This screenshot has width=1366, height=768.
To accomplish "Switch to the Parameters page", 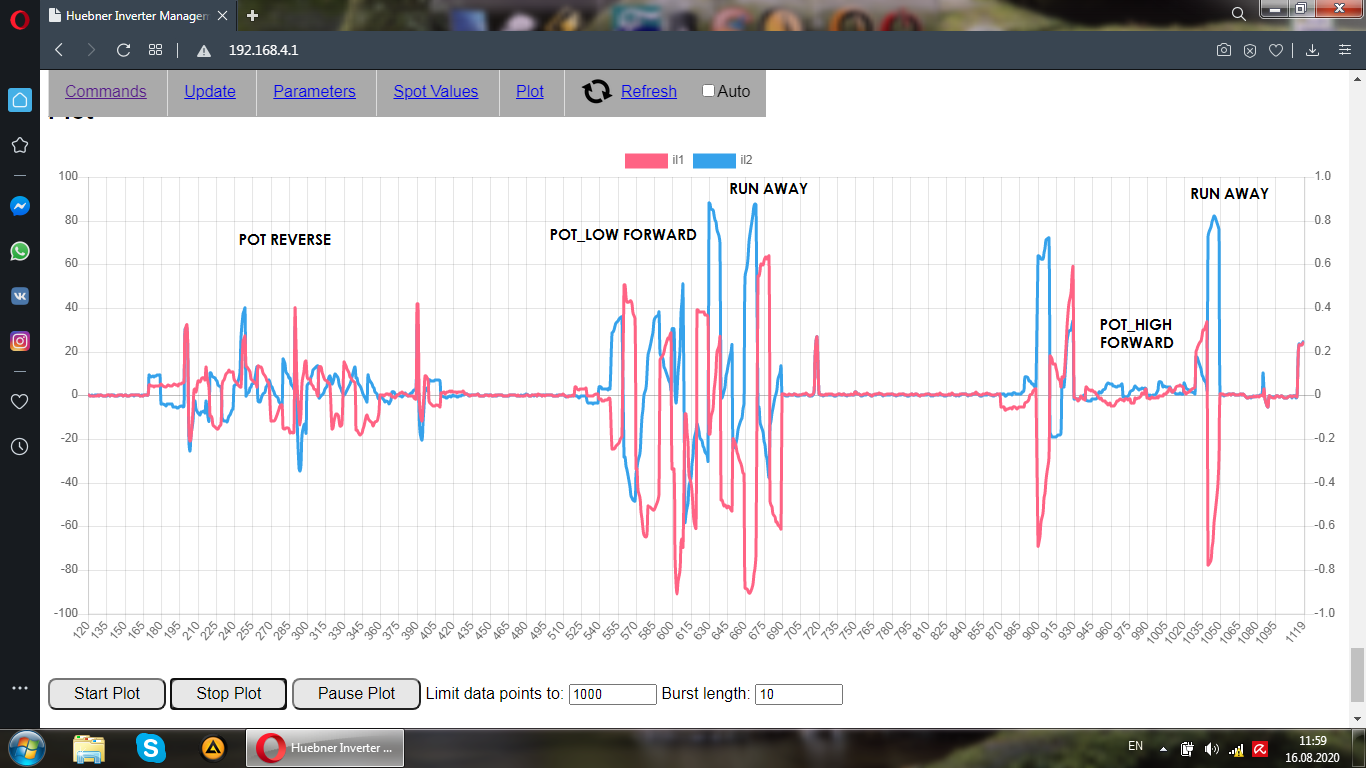I will (314, 92).
